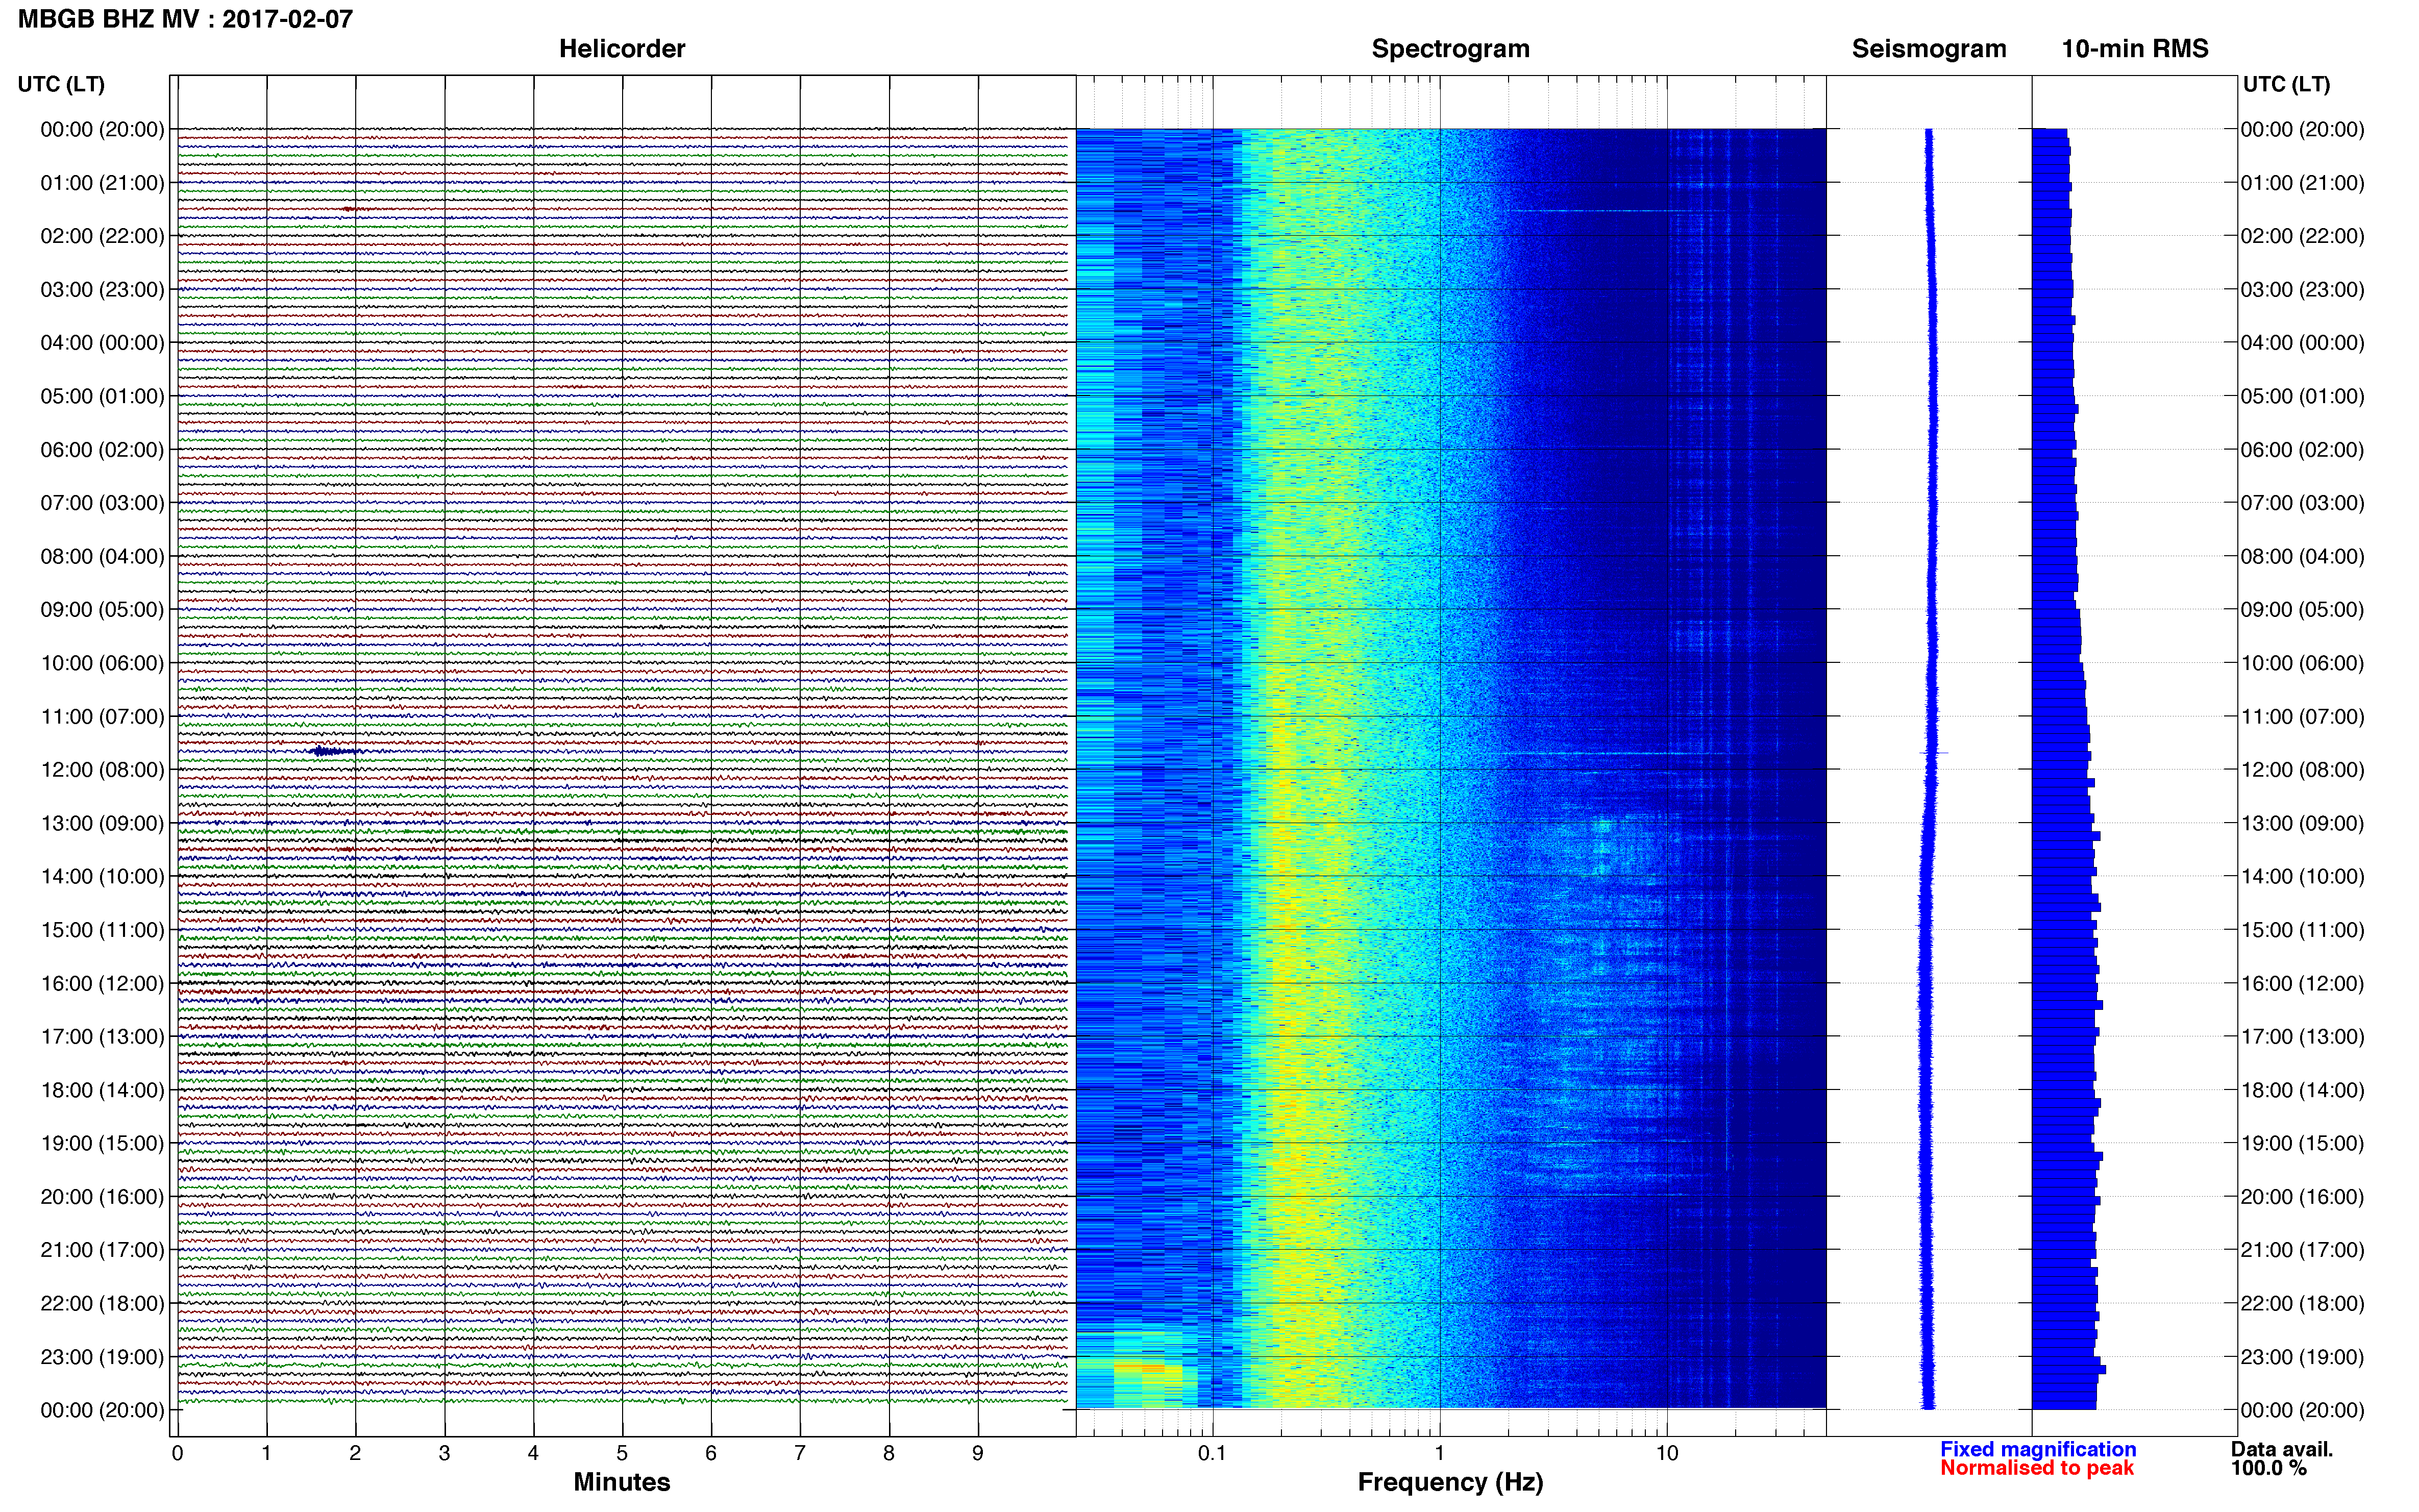Click left time label '01:00 (21:00)'

(x=102, y=183)
